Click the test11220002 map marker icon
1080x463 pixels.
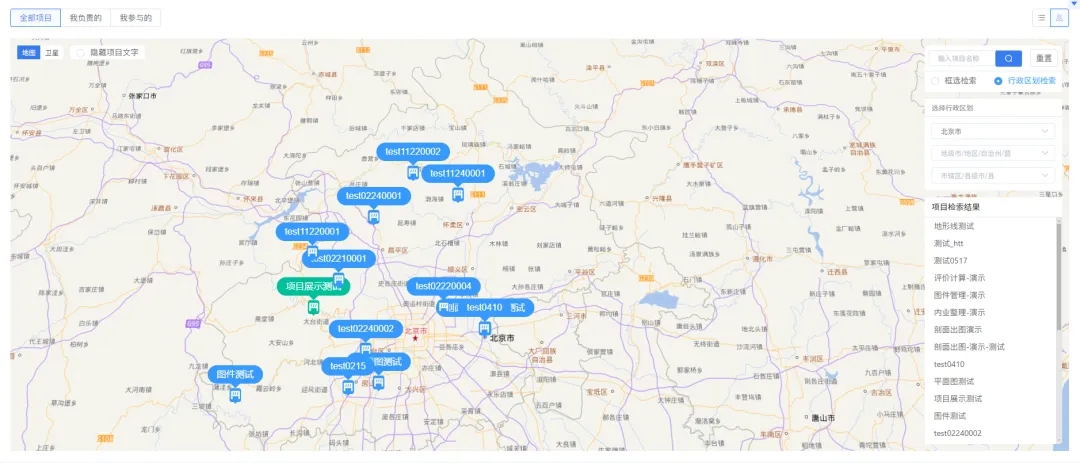click(x=412, y=173)
